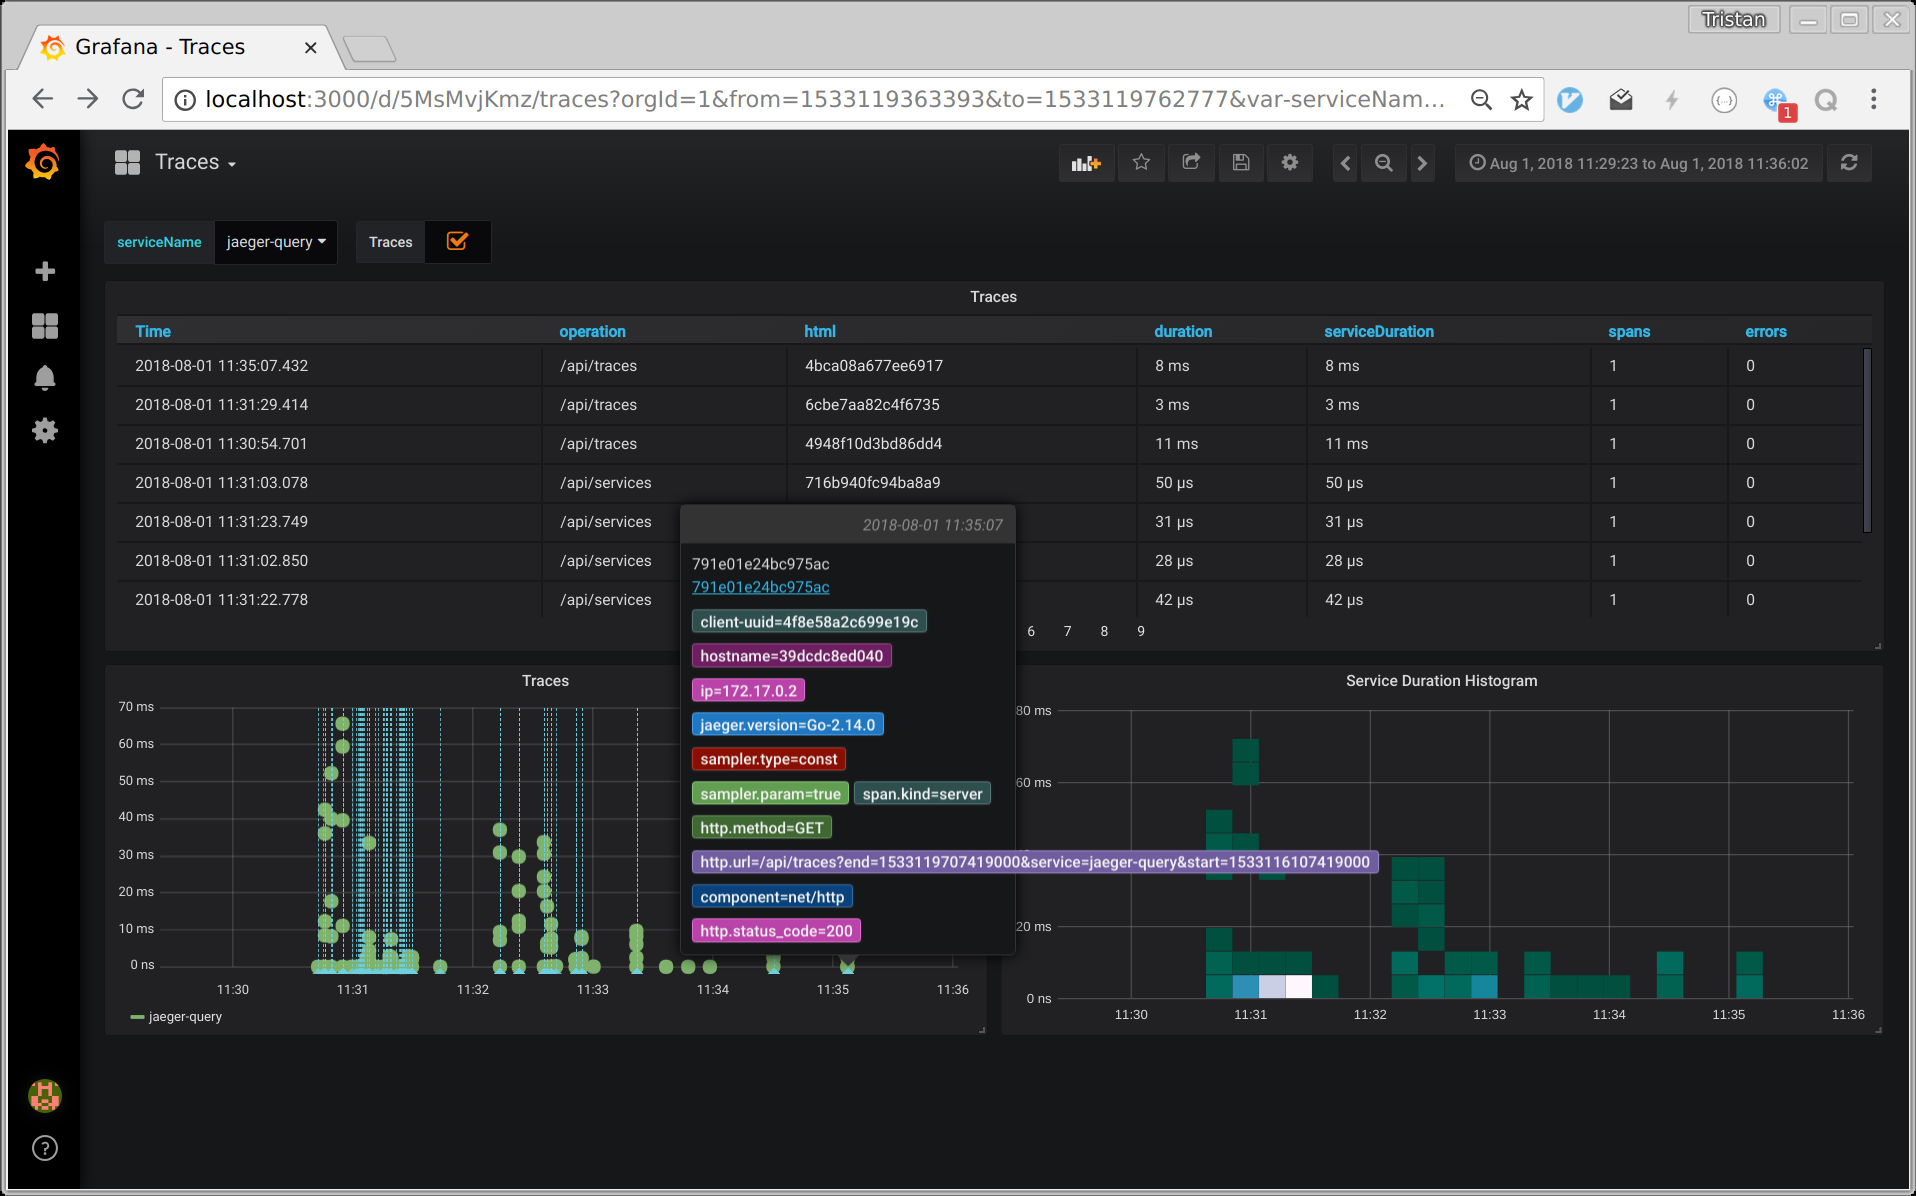Click the component=net/http tag

pos(772,897)
